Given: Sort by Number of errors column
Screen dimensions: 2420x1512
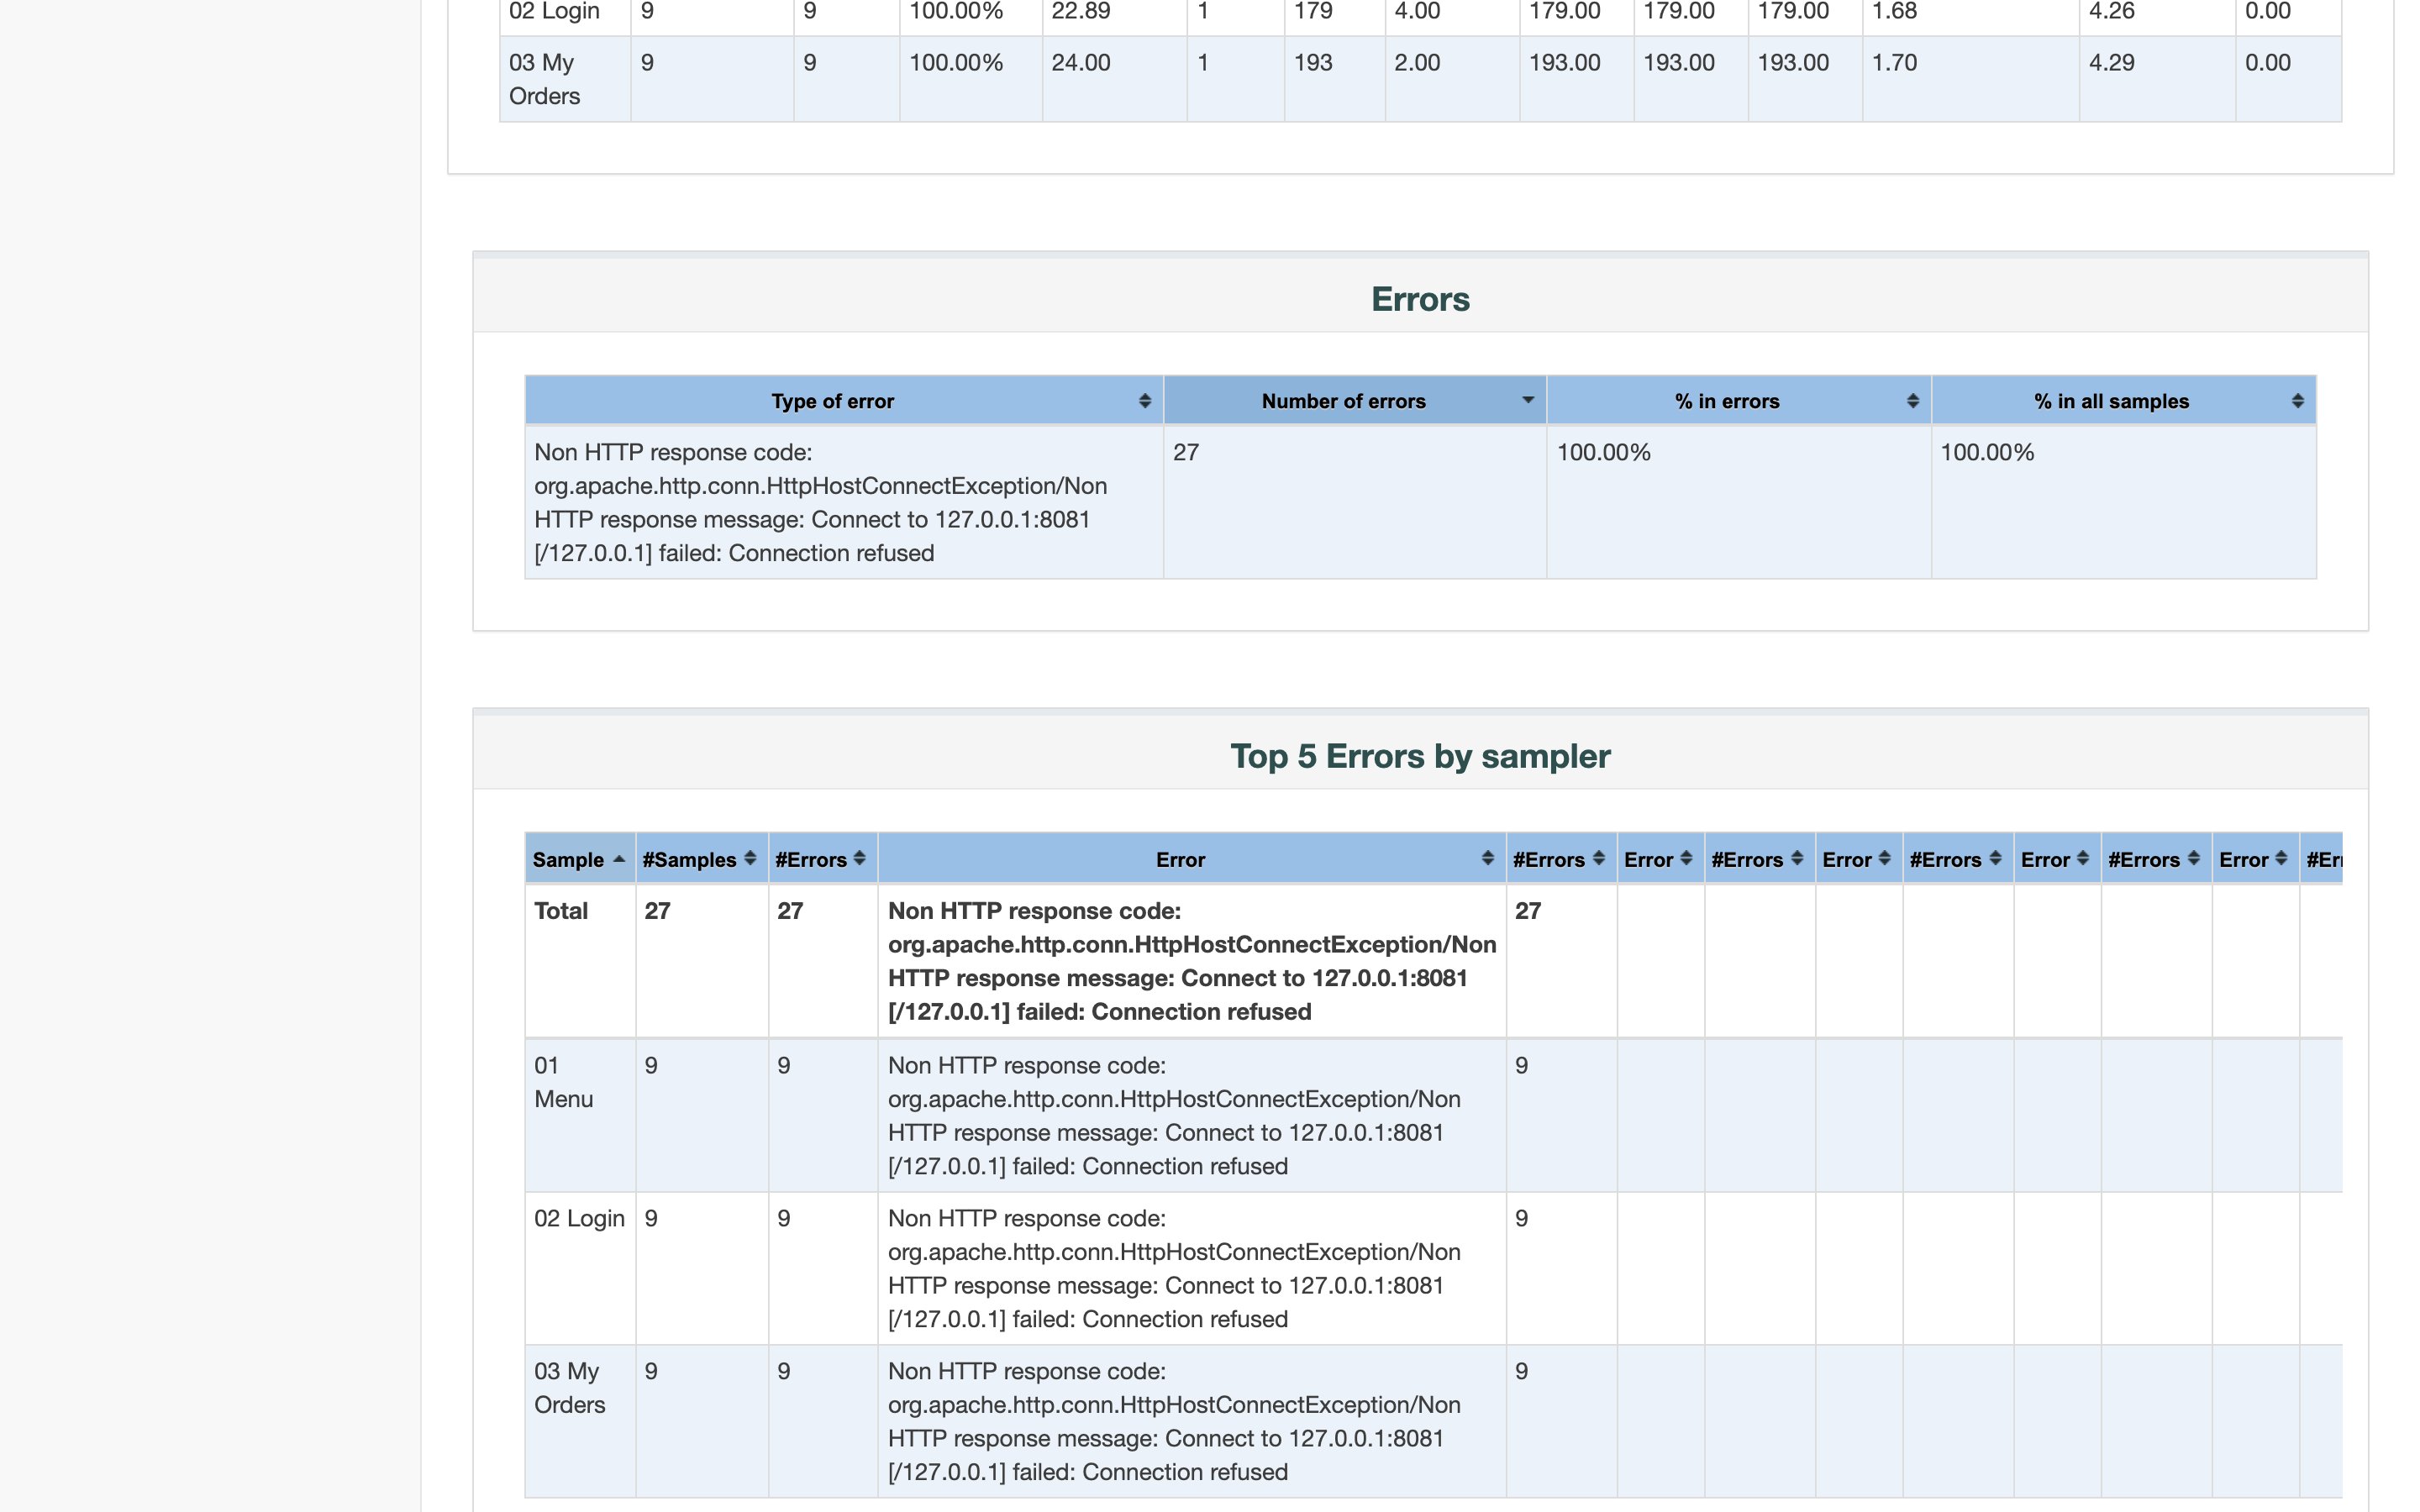Looking at the screenshot, I should [x=1355, y=401].
